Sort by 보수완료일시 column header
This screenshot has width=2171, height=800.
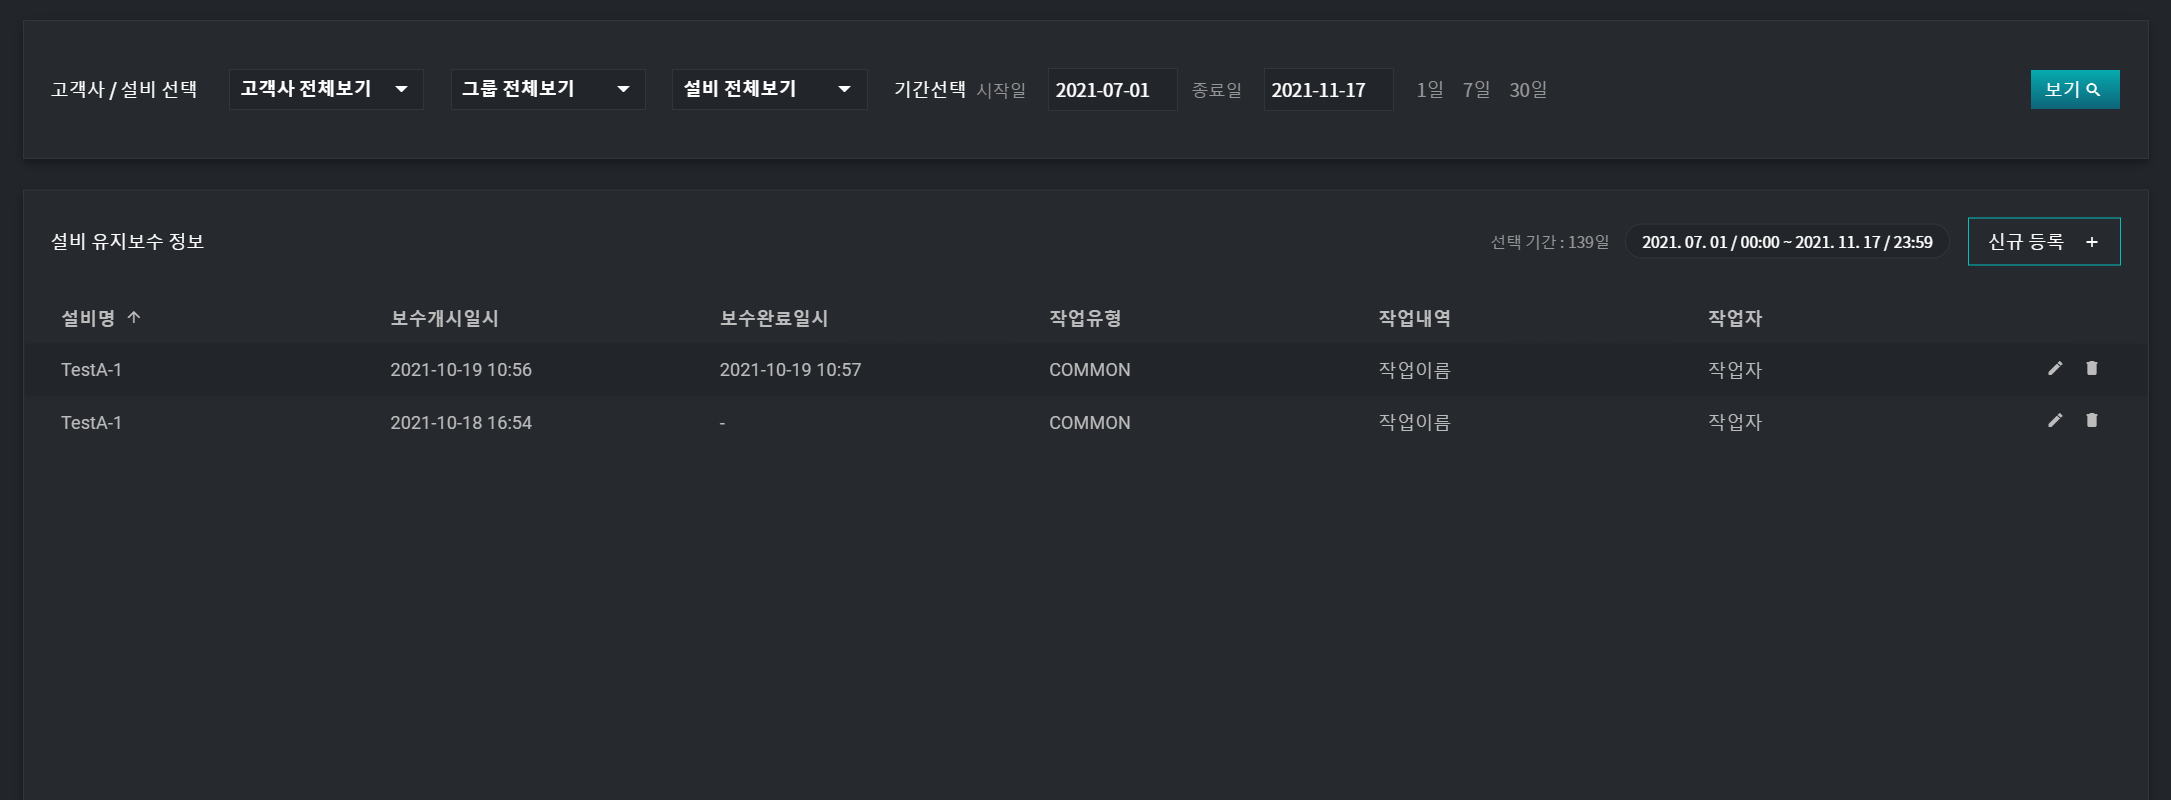coord(773,318)
